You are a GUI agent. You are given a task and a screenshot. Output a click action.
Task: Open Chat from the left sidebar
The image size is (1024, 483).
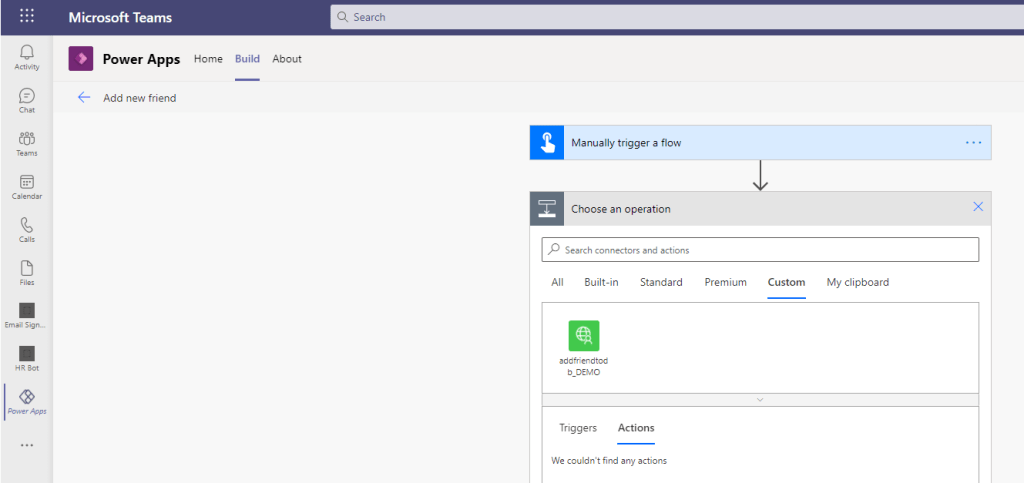27,100
